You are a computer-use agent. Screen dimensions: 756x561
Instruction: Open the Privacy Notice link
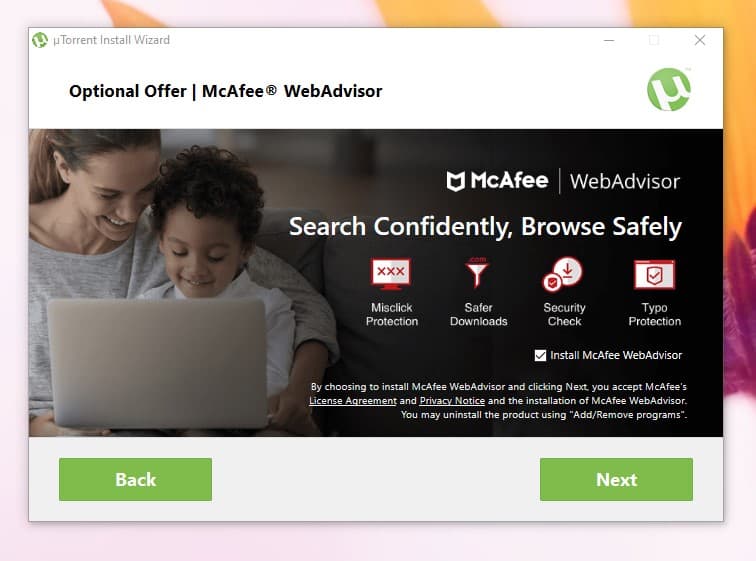pyautogui.click(x=452, y=401)
